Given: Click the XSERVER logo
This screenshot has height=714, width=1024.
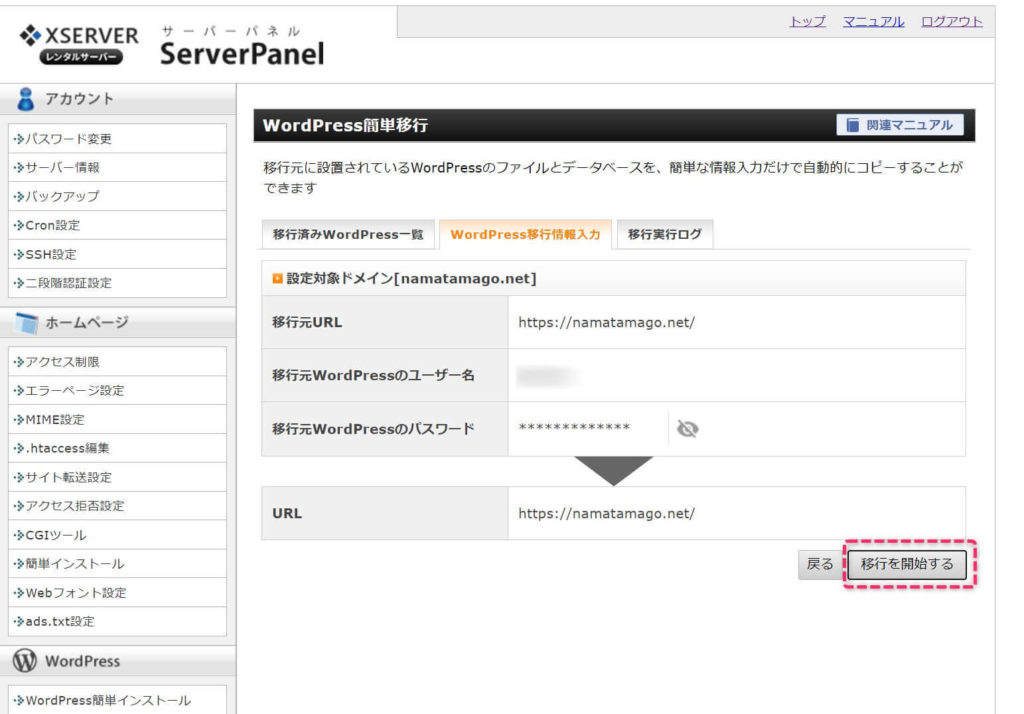Looking at the screenshot, I should point(79,44).
